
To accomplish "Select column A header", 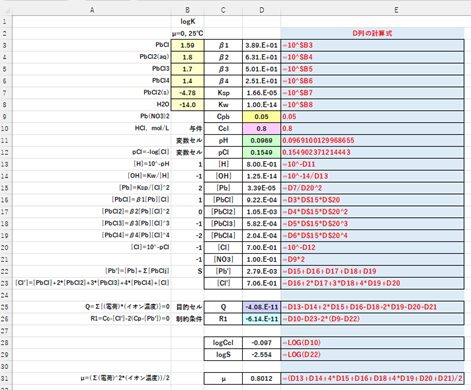I will pyautogui.click(x=92, y=10).
